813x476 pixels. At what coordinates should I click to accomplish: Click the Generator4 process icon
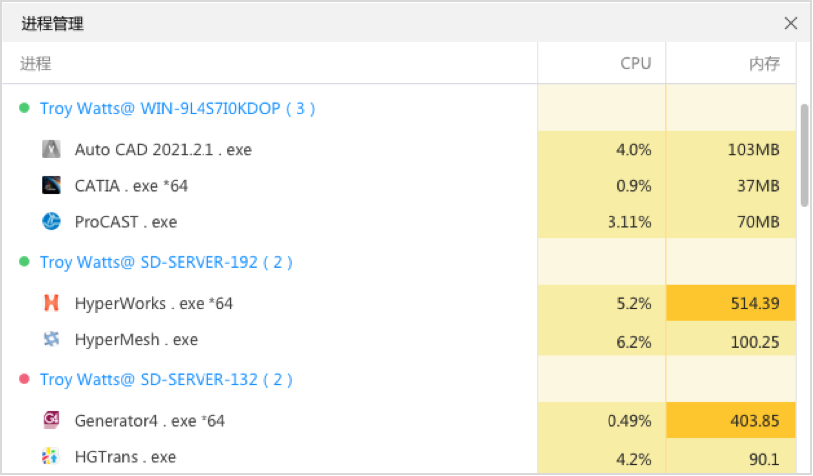click(52, 421)
